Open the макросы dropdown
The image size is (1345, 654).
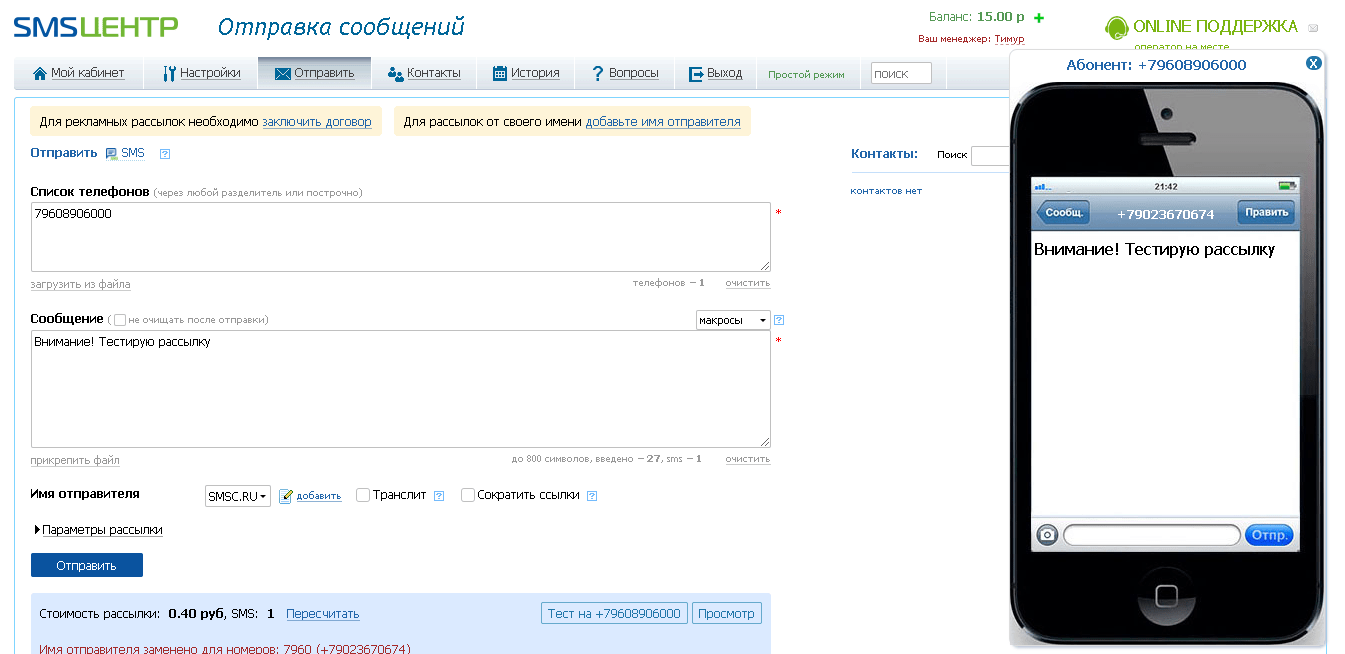pos(733,320)
